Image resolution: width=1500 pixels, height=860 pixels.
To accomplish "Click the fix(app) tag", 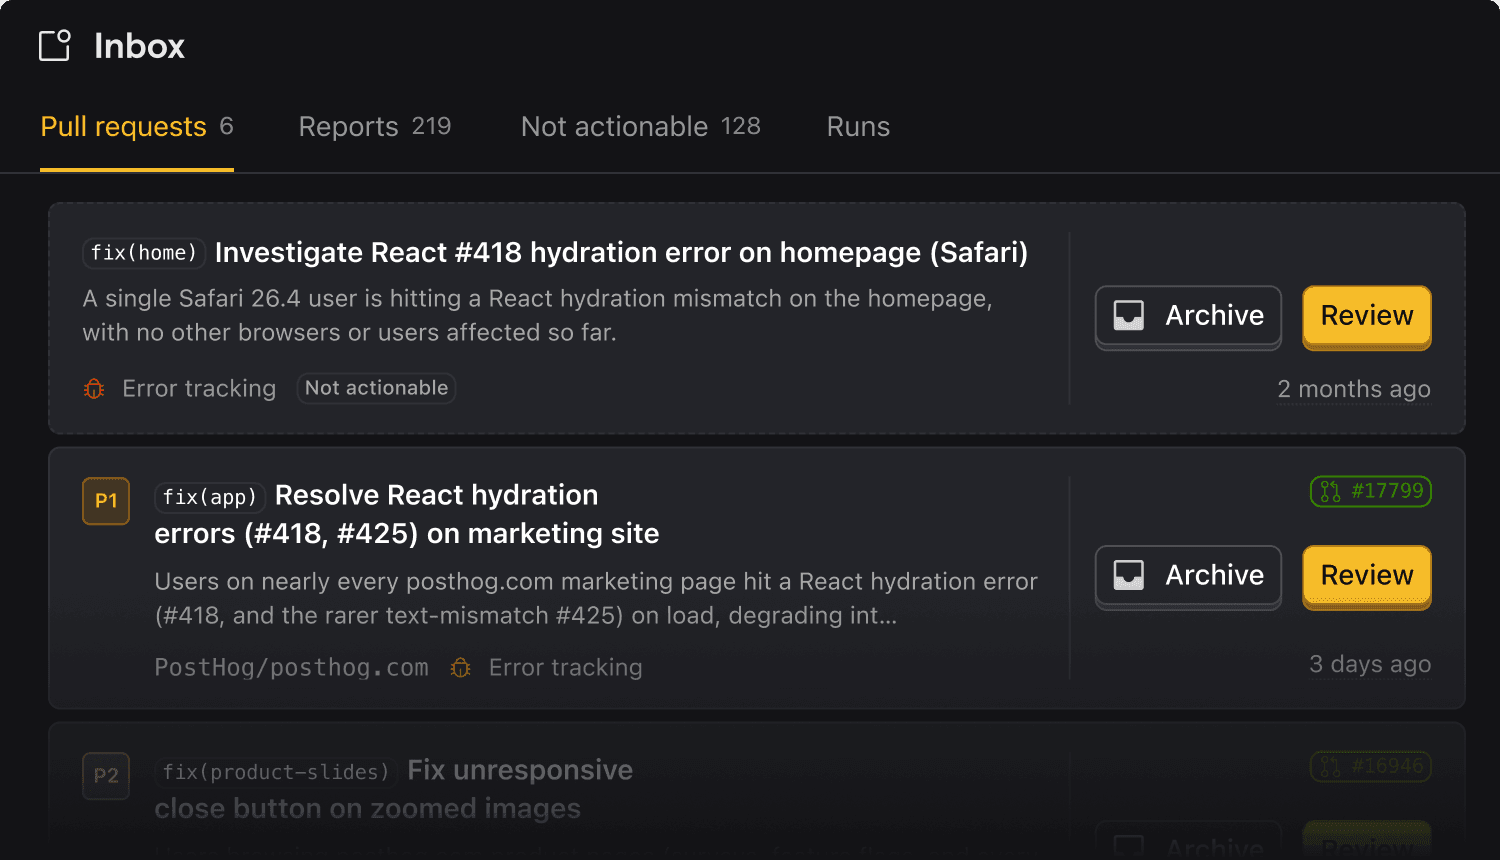I will click(210, 497).
